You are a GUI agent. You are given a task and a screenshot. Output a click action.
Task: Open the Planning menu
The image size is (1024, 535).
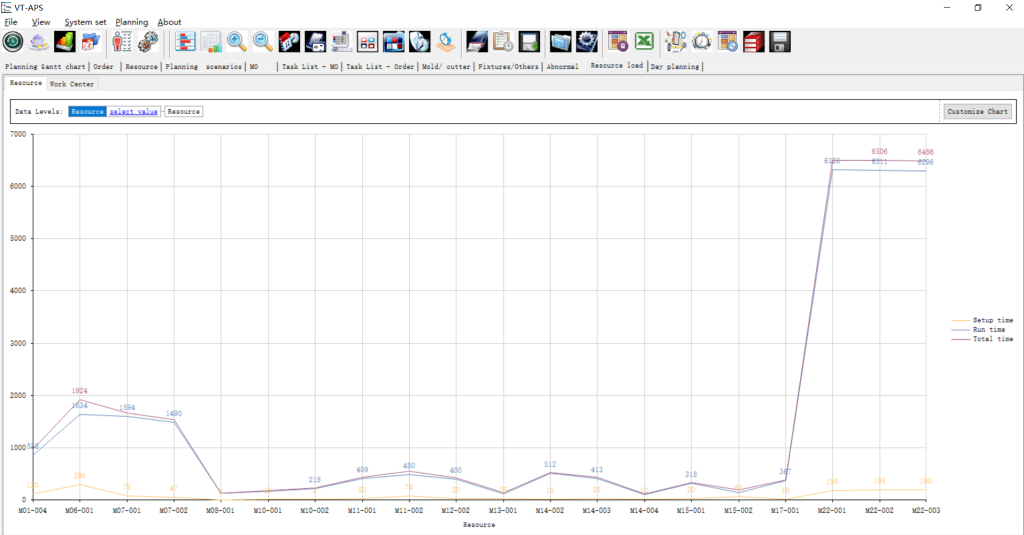[131, 22]
